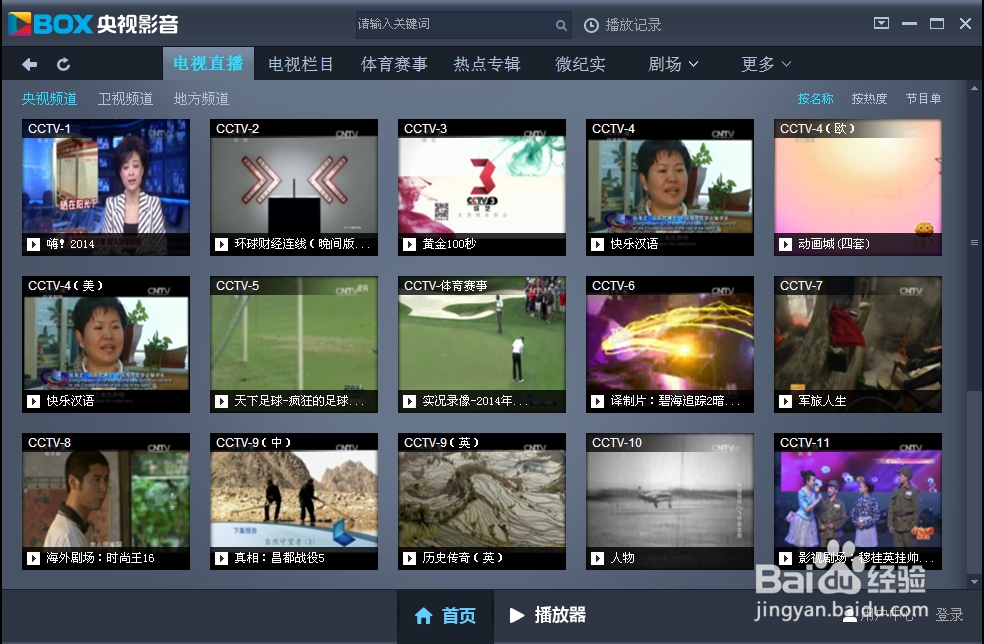
Task: Click play icon beside 历史传奇(英)
Action: pos(410,558)
